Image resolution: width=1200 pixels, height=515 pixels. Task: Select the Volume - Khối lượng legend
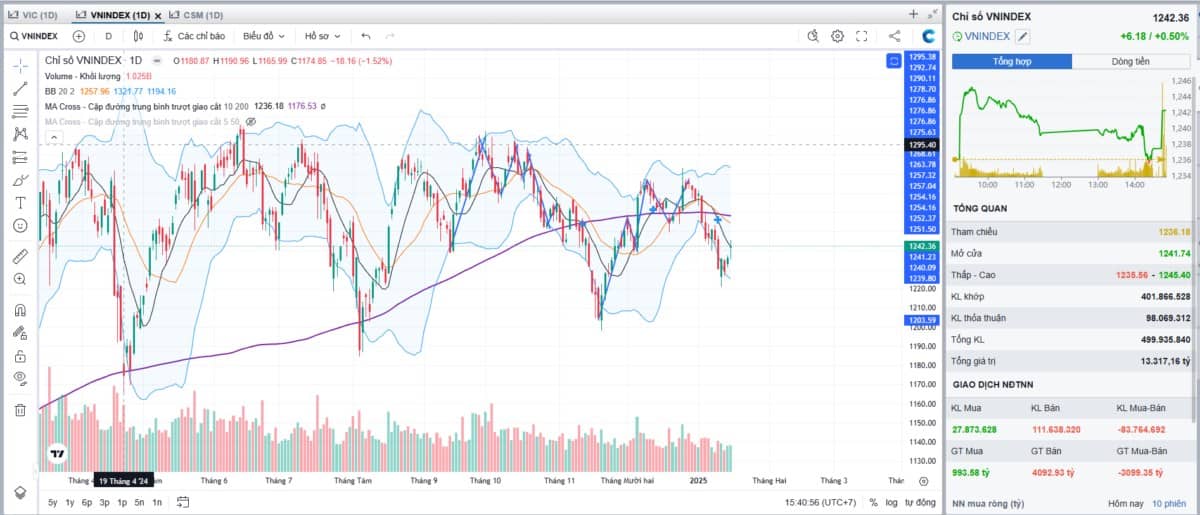84,76
